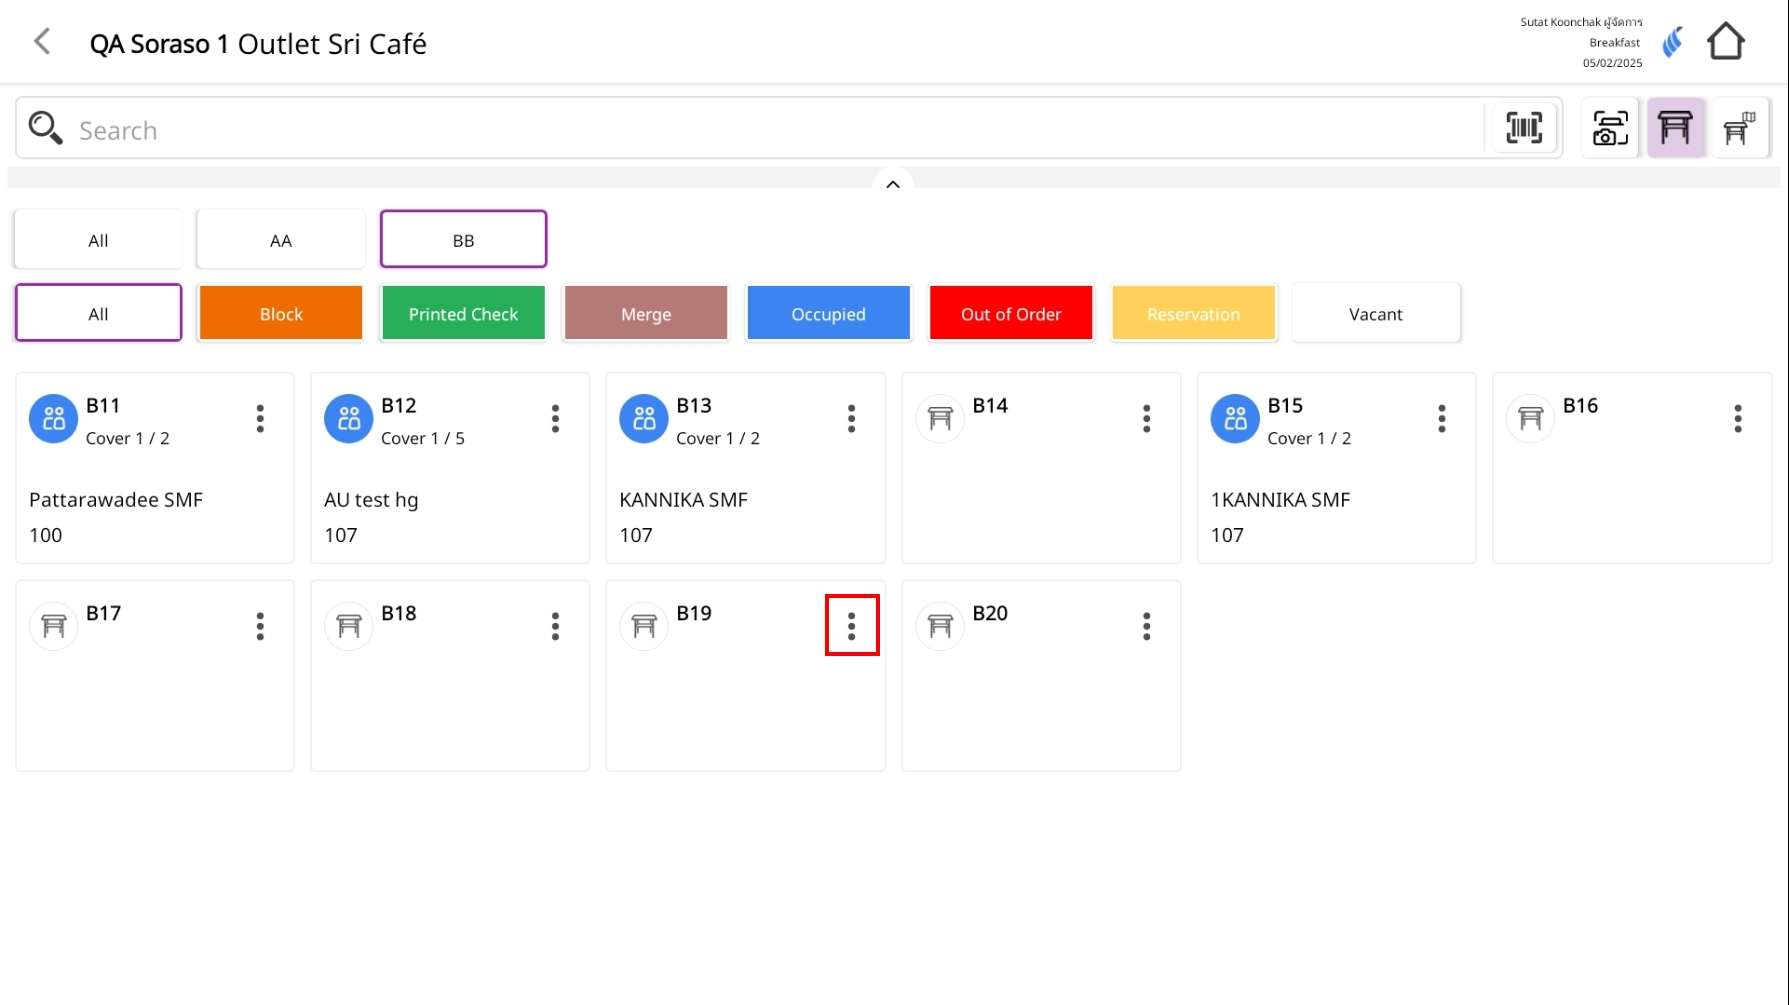This screenshot has height=1005, width=1789.
Task: Click the table with flag icon
Action: 1739,128
